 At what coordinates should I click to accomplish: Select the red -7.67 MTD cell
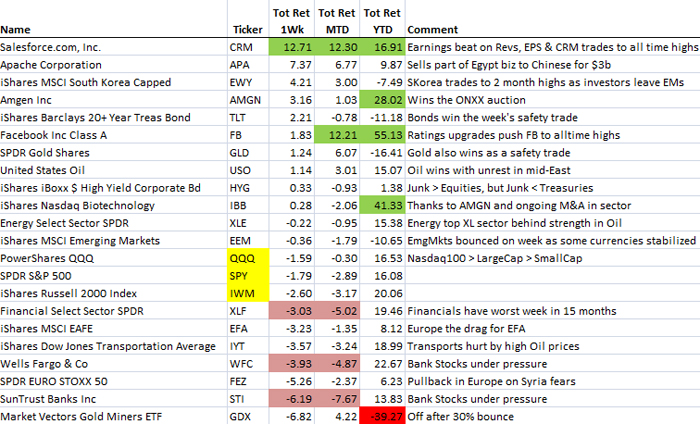coord(337,399)
